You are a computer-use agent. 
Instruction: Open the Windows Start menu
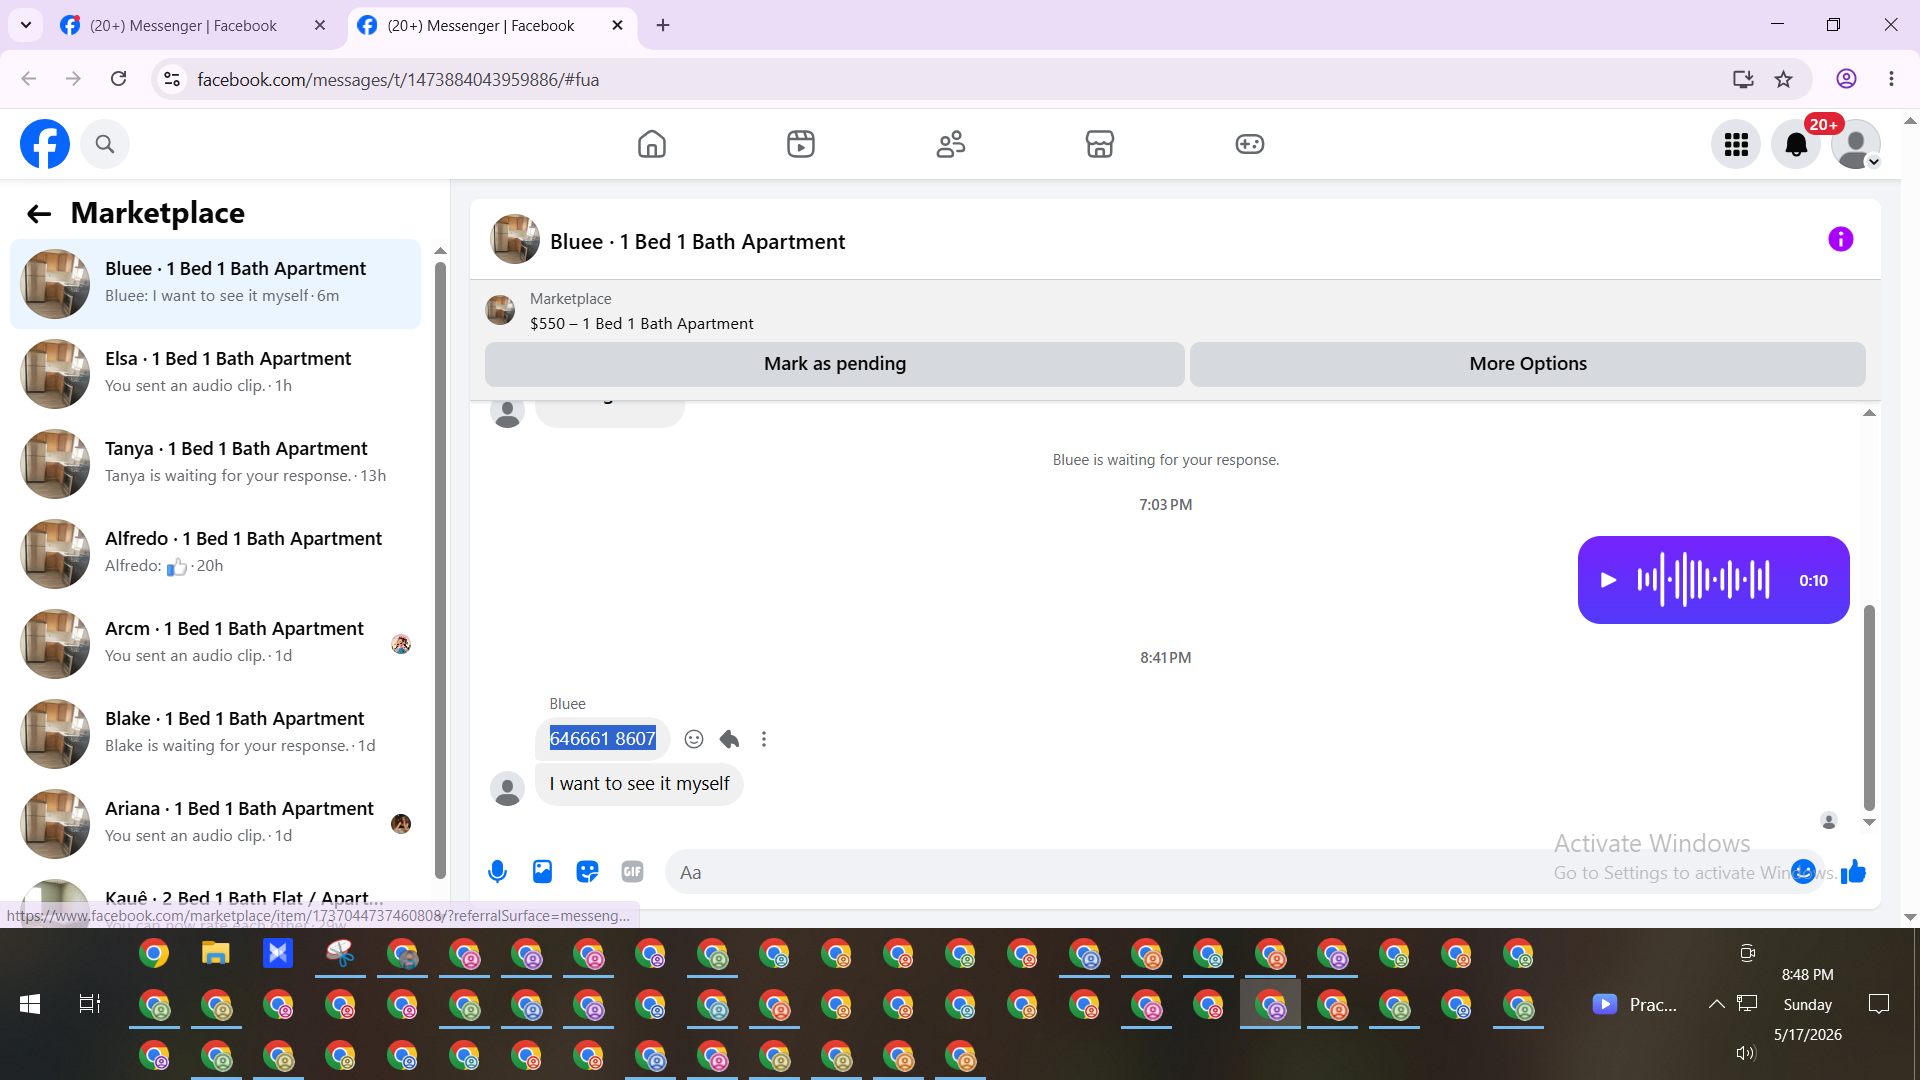pos(30,1004)
